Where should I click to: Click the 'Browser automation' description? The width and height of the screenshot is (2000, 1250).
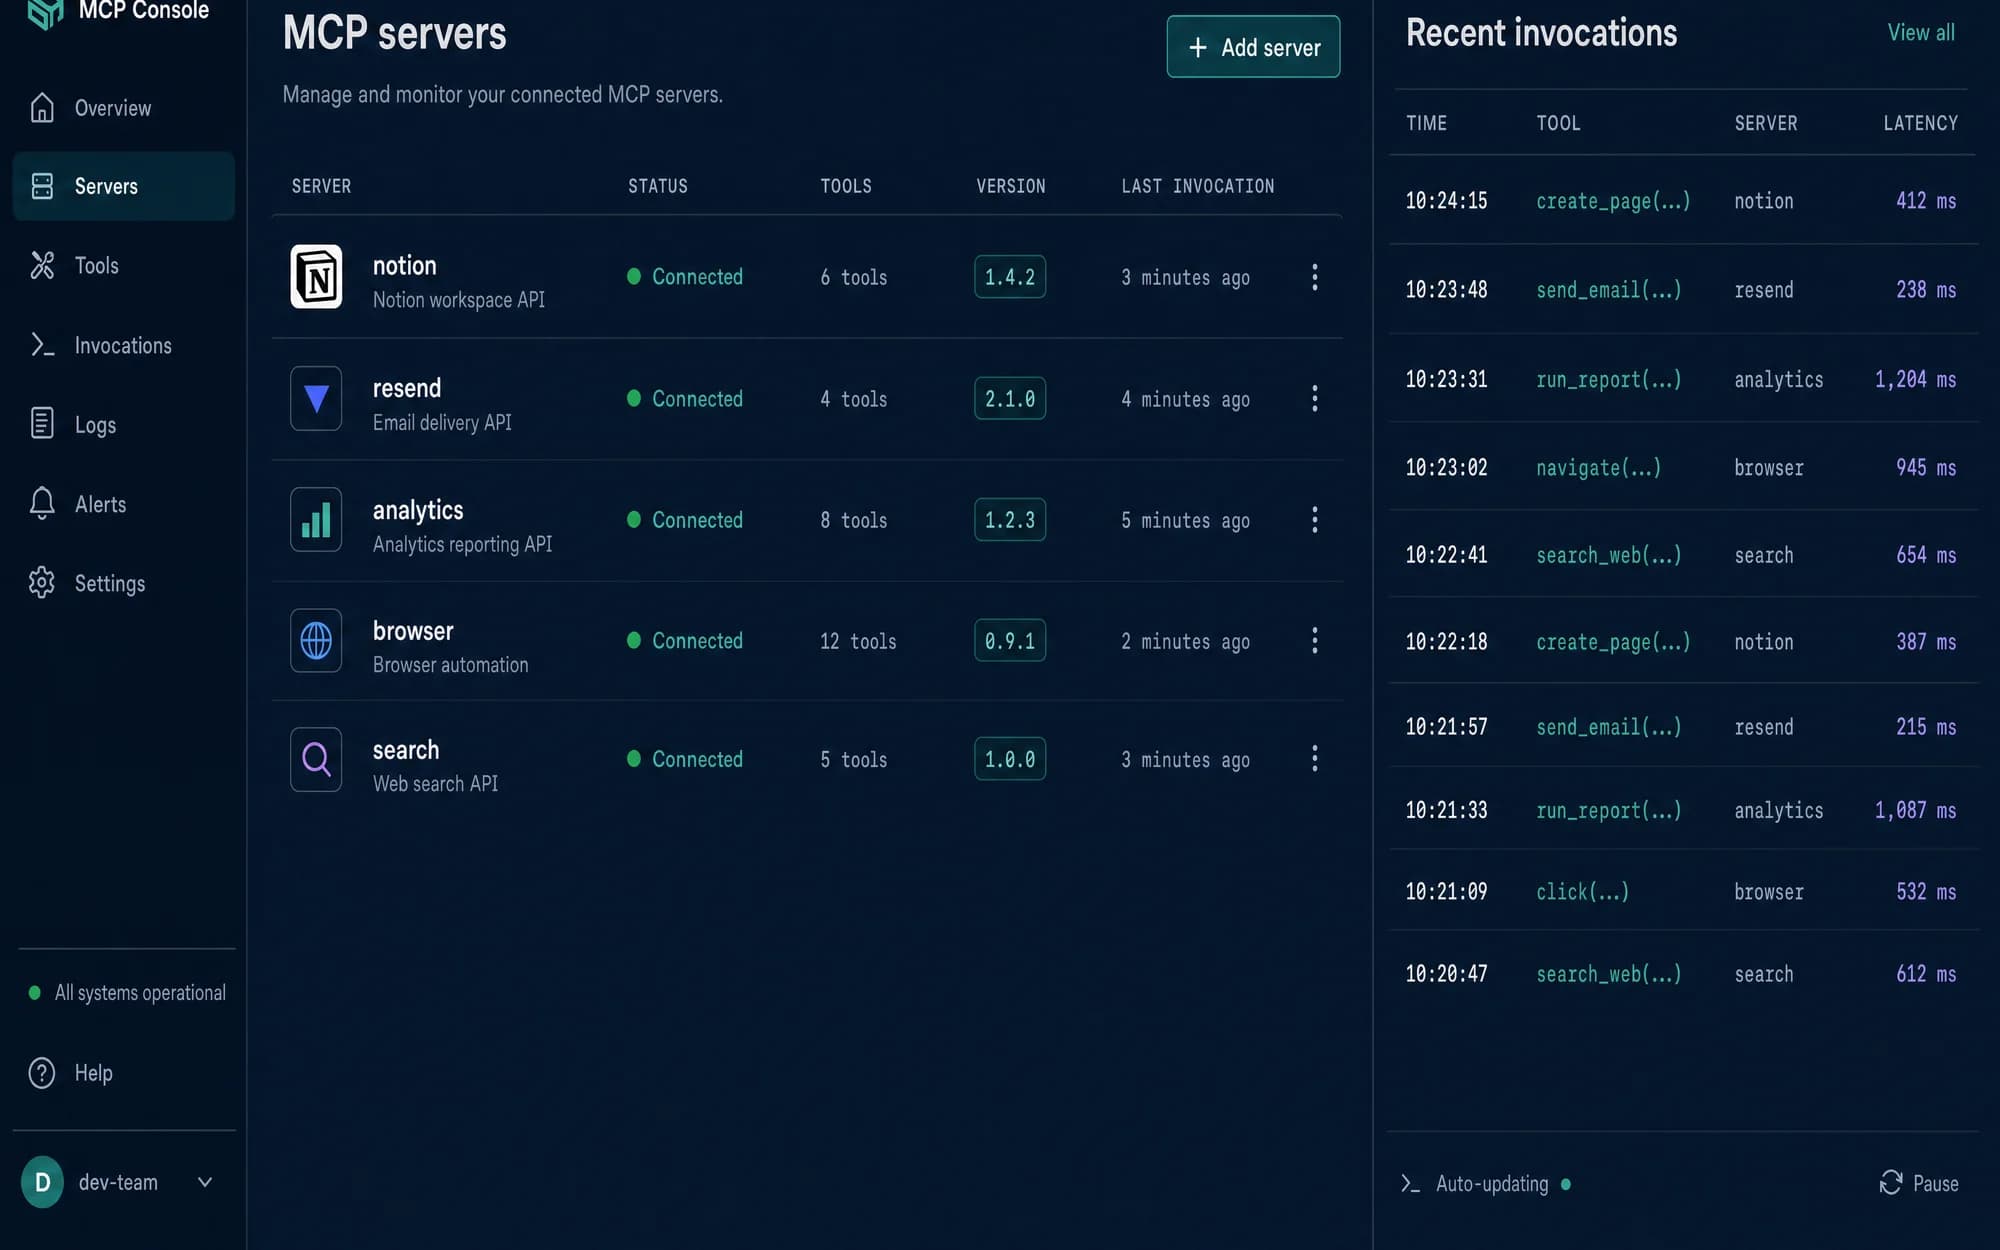coord(450,665)
